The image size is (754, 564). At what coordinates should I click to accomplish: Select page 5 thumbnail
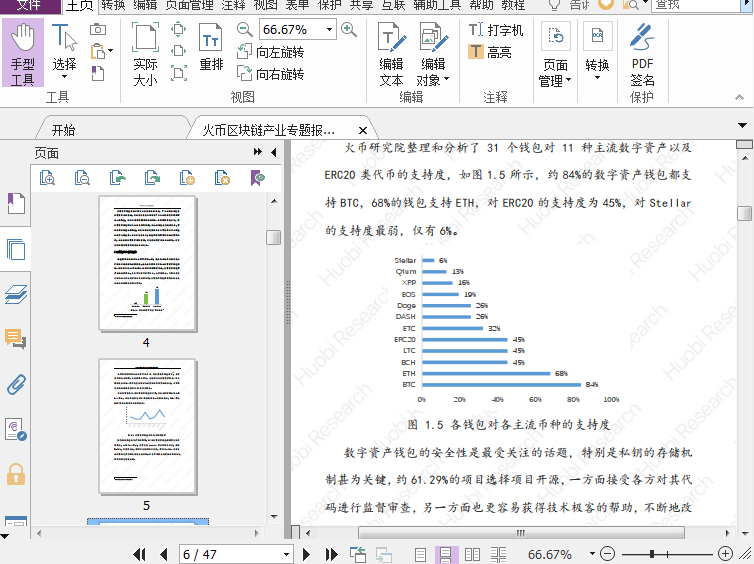[148, 426]
